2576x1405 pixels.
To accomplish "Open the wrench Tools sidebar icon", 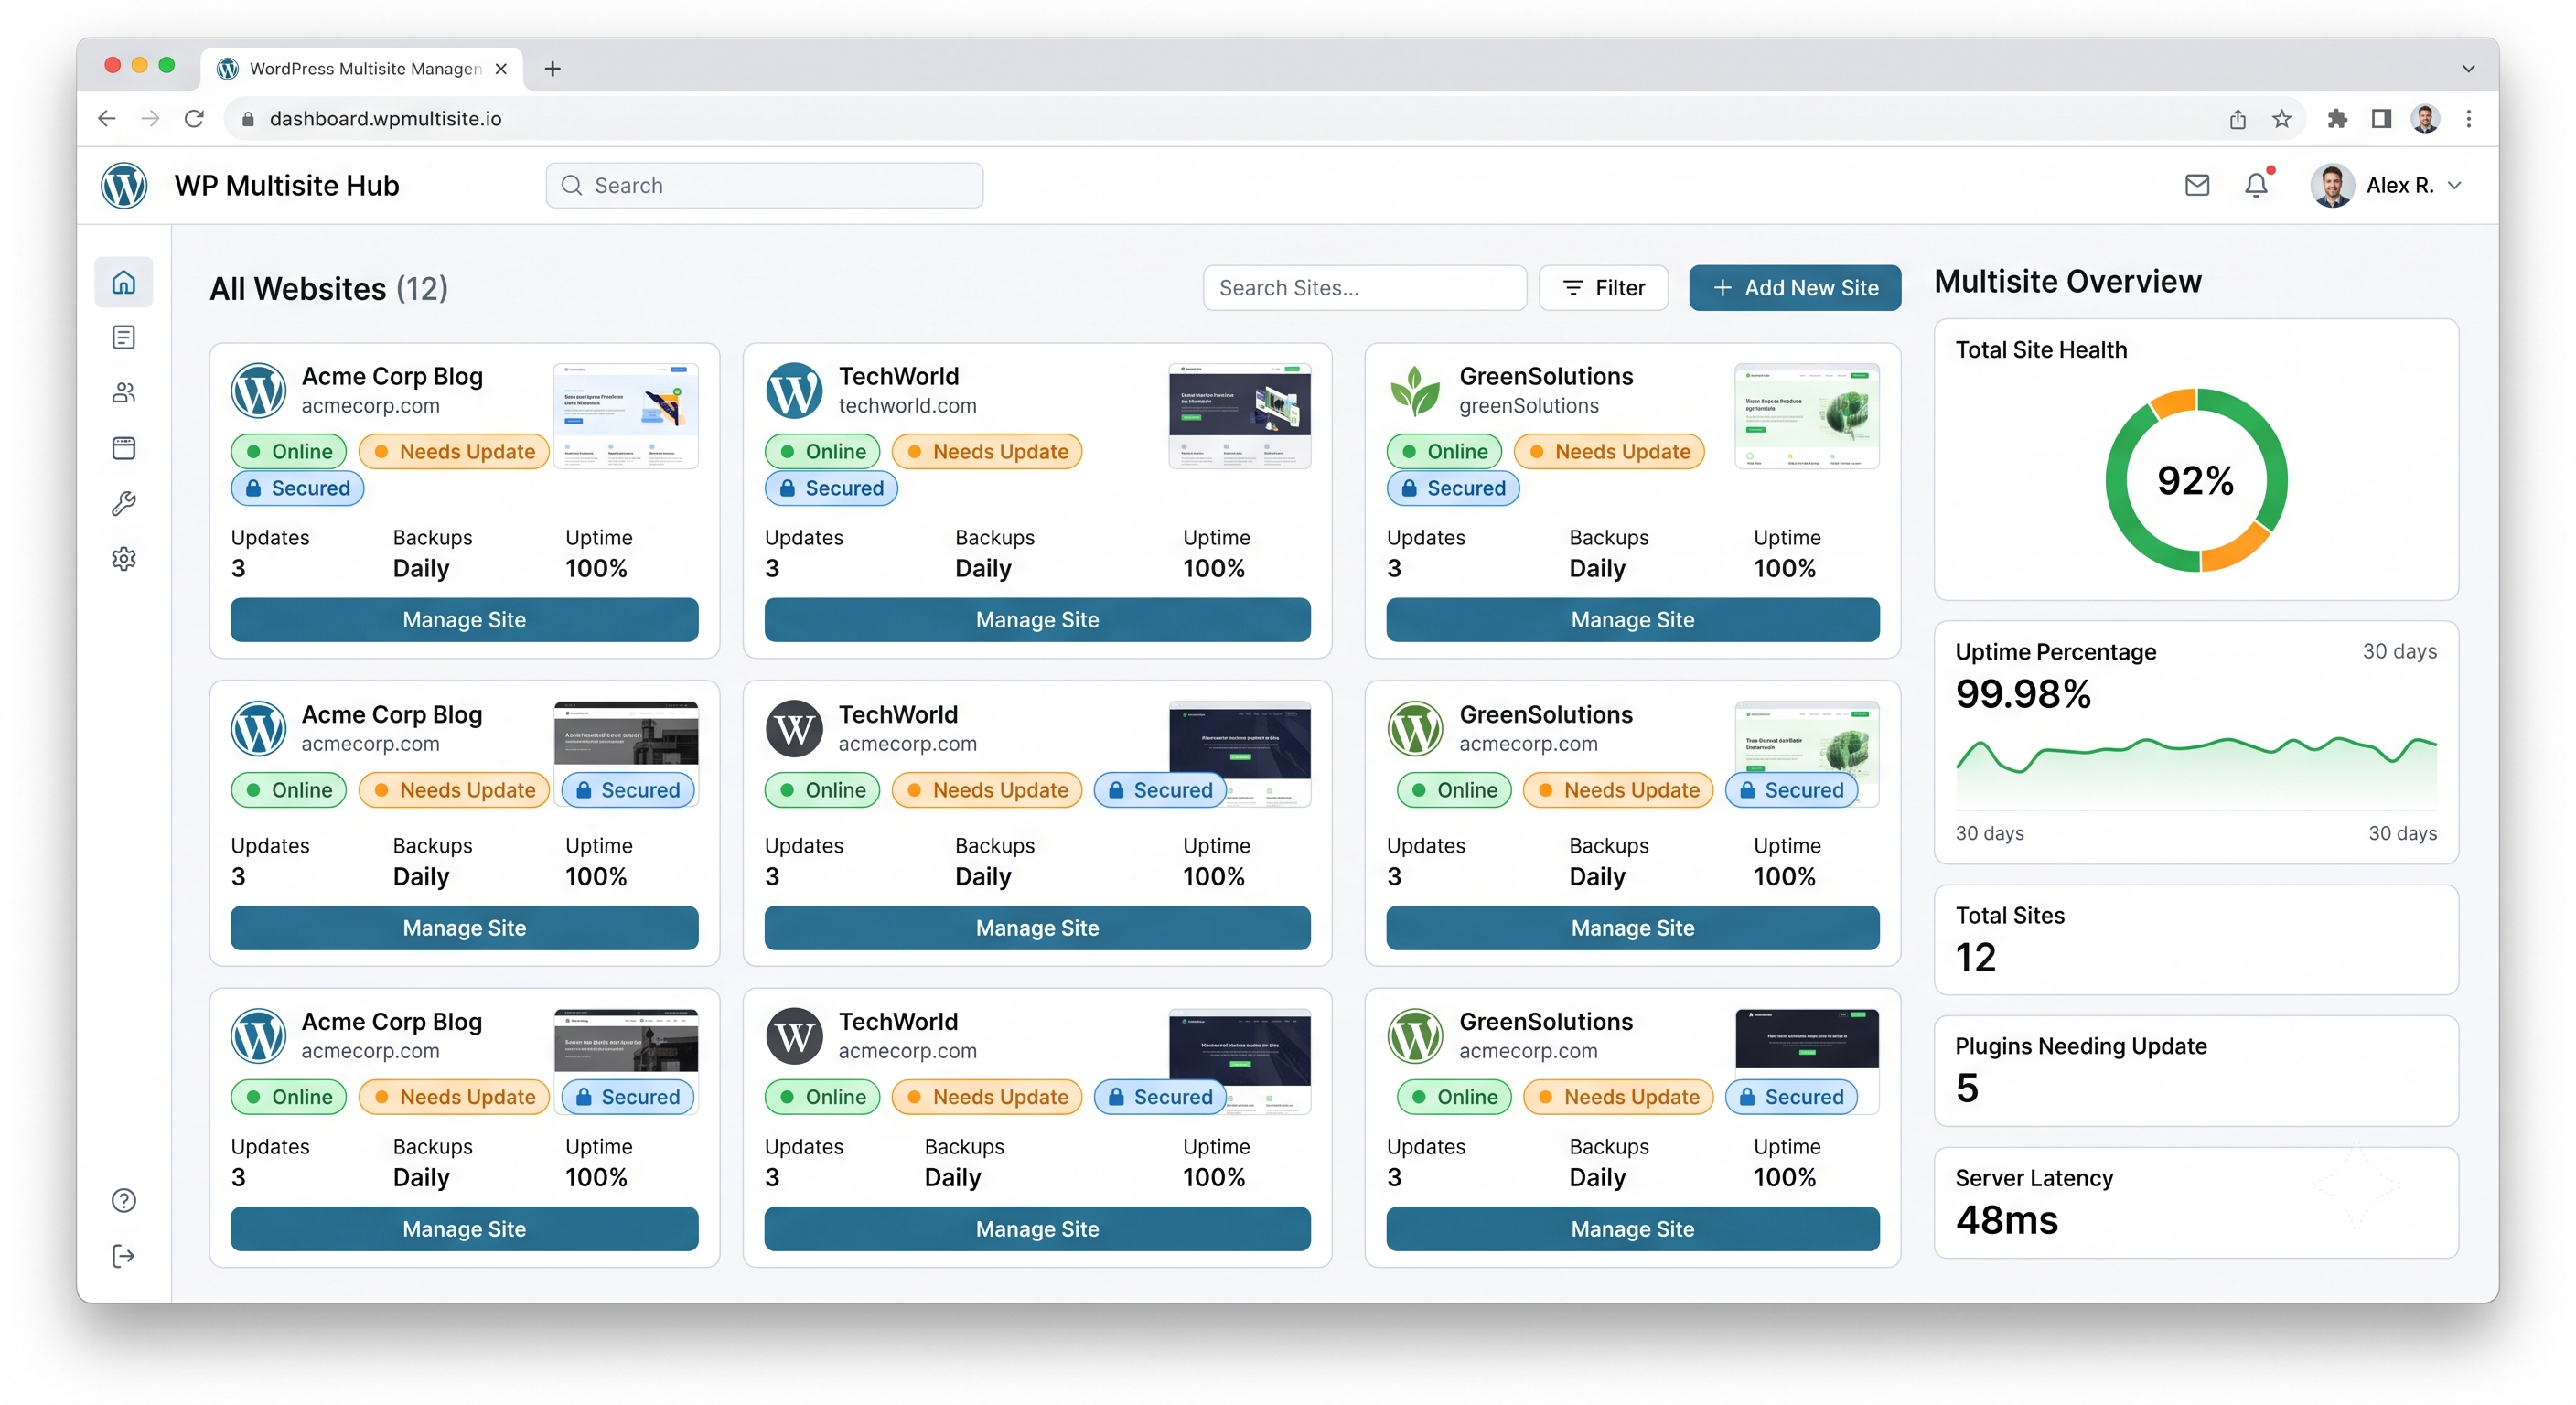I will 124,503.
